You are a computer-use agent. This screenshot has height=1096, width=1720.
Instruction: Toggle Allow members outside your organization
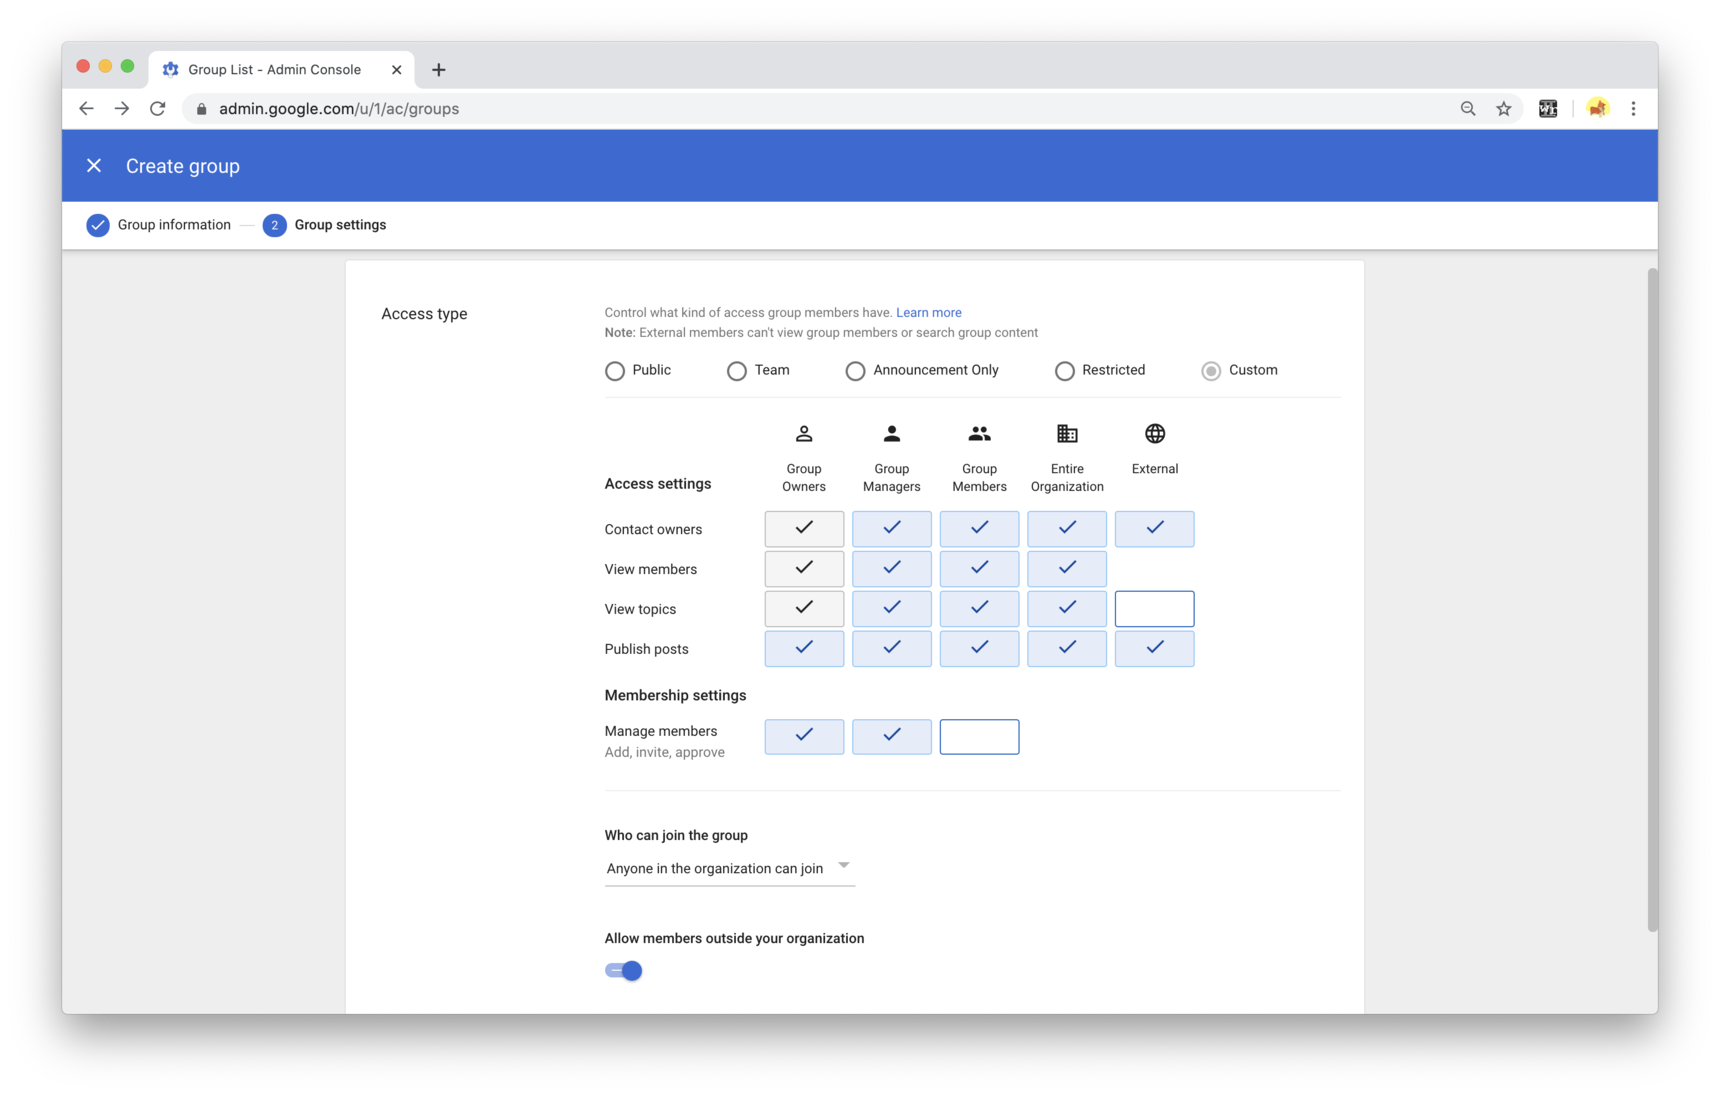coord(624,971)
